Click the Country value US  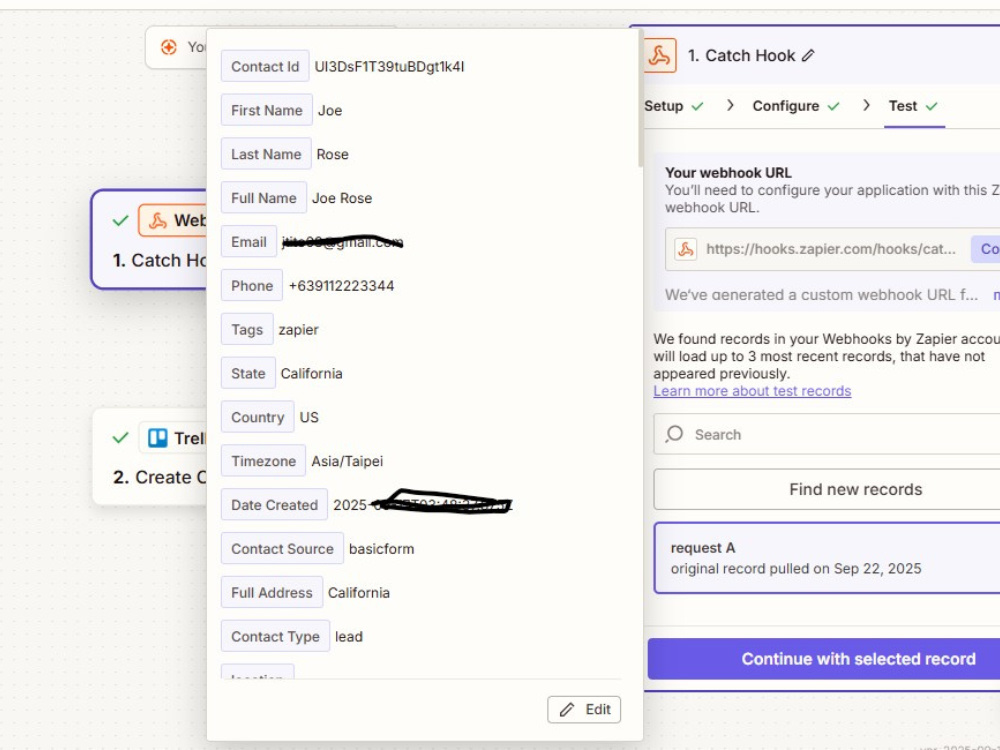point(309,418)
